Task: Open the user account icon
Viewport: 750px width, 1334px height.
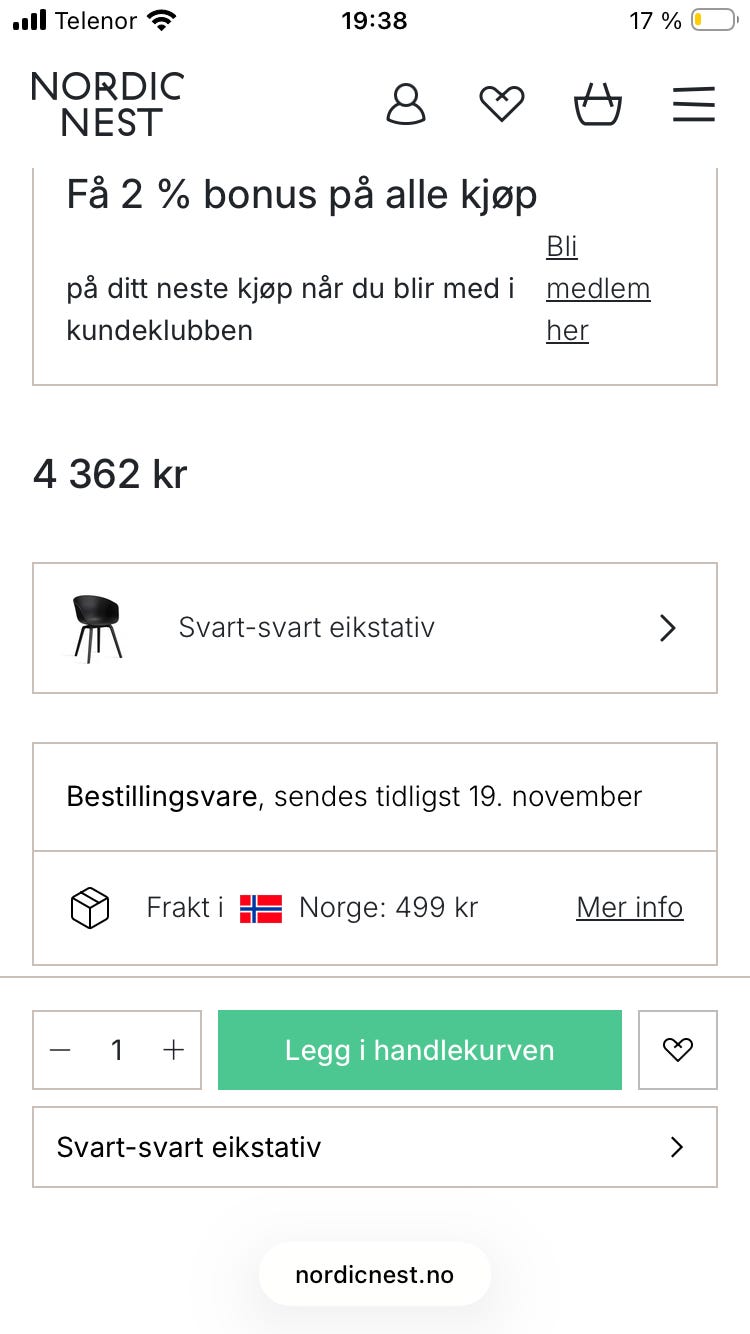Action: click(406, 104)
